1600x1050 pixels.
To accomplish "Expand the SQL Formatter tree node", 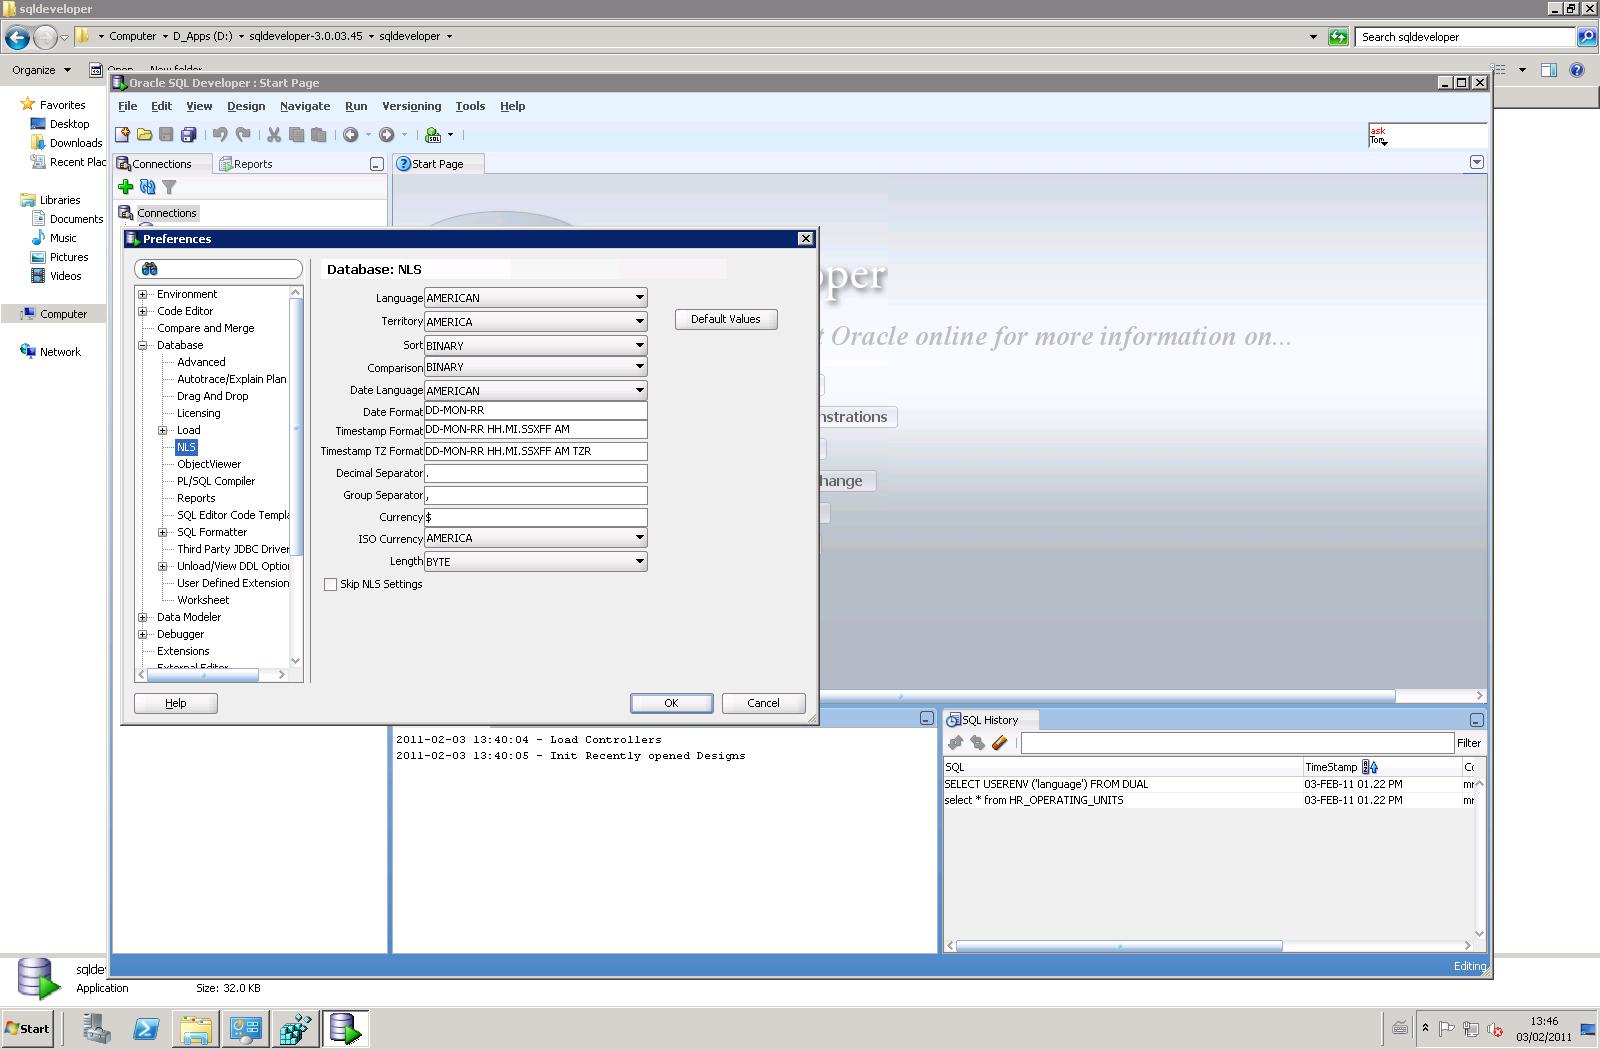I will [x=163, y=532].
